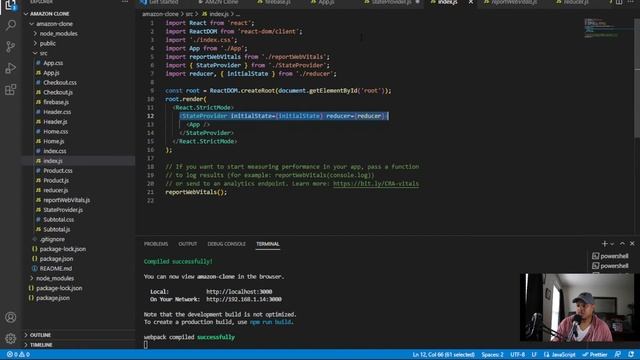This screenshot has width=640, height=360.
Task: Open the PROBLEMS panel tab
Action: (156, 244)
